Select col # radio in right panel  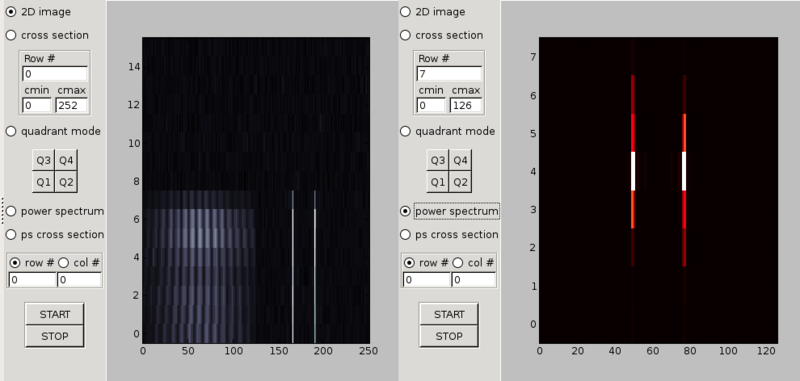tap(458, 263)
